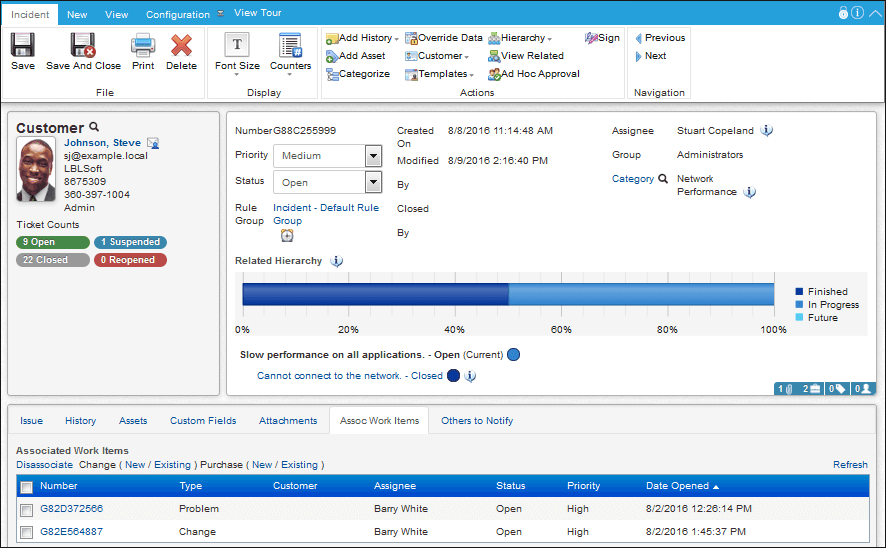Image resolution: width=886 pixels, height=548 pixels.
Task: Click info icon next to Stuart Copeland
Action: click(766, 131)
